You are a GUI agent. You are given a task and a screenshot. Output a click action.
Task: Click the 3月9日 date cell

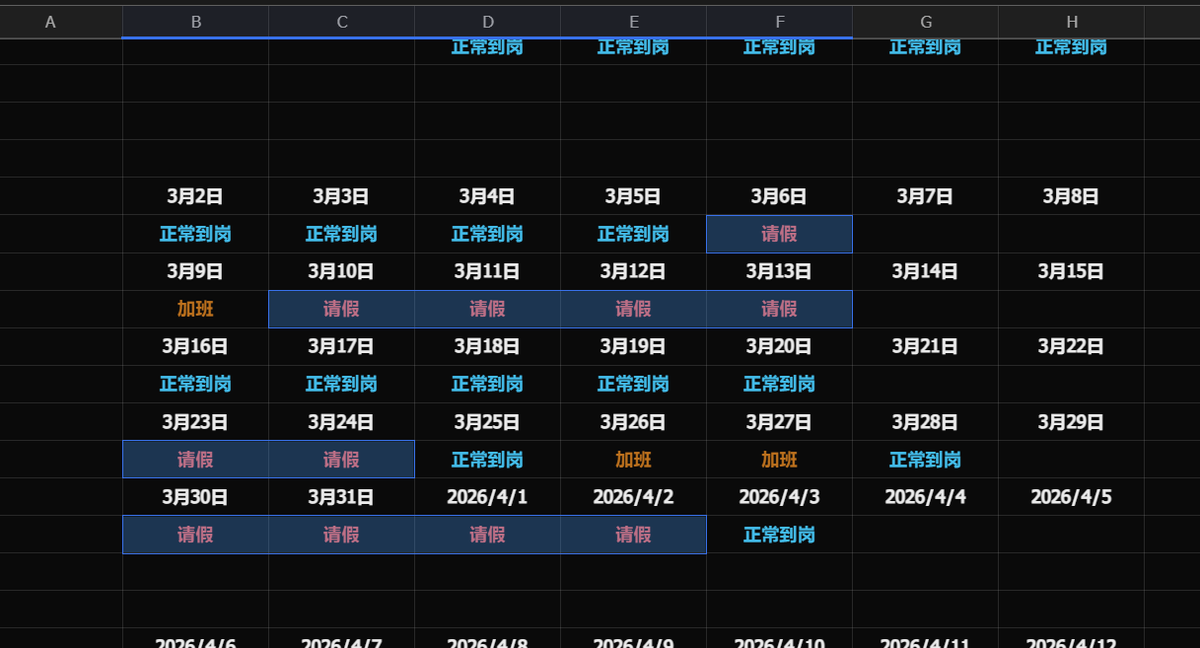click(196, 271)
